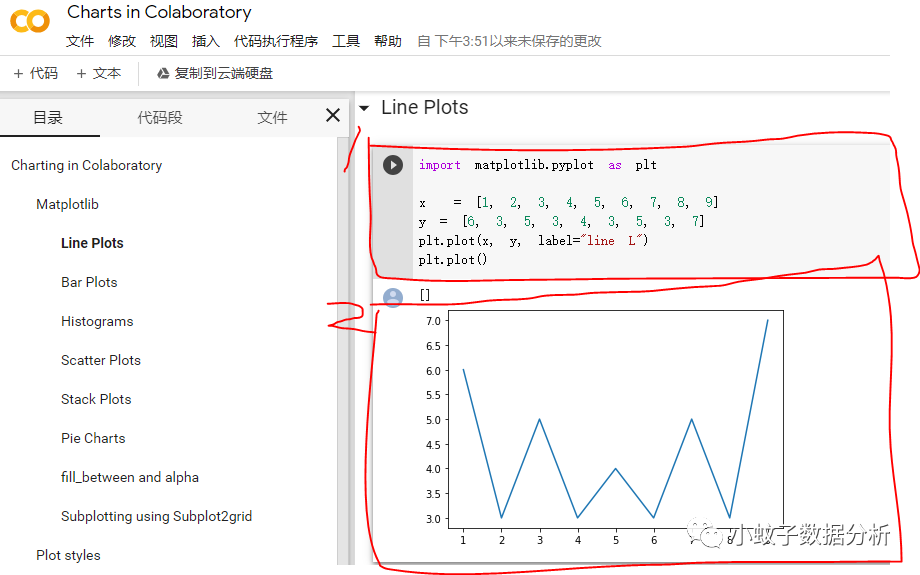Click the empty plt.plot() code line
Screen dimensions: 920x575
[x=453, y=259]
